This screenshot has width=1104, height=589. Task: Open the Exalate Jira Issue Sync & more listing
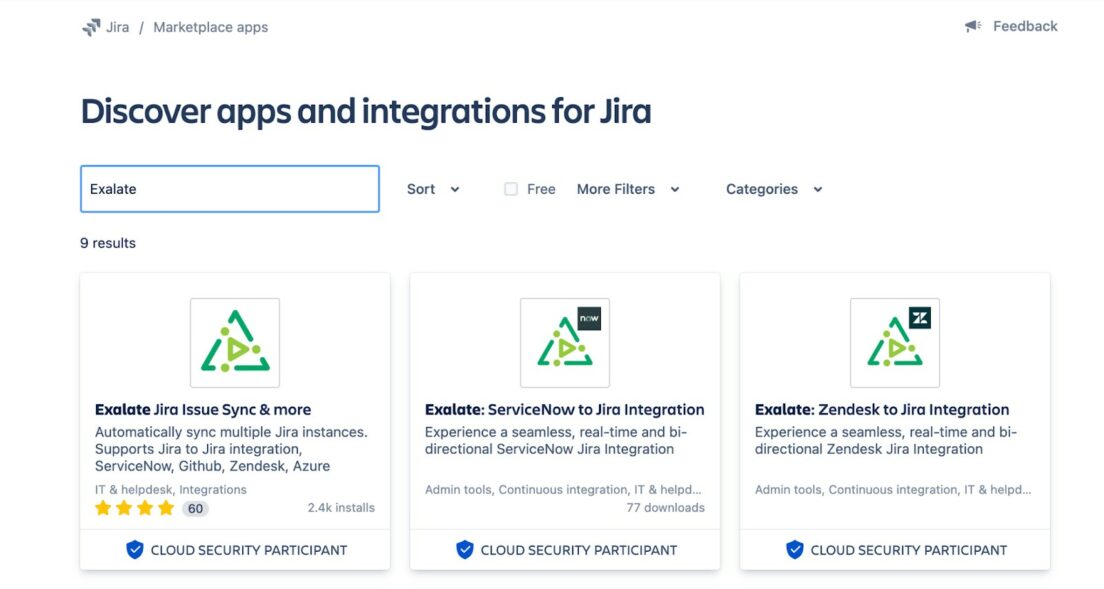pos(202,409)
